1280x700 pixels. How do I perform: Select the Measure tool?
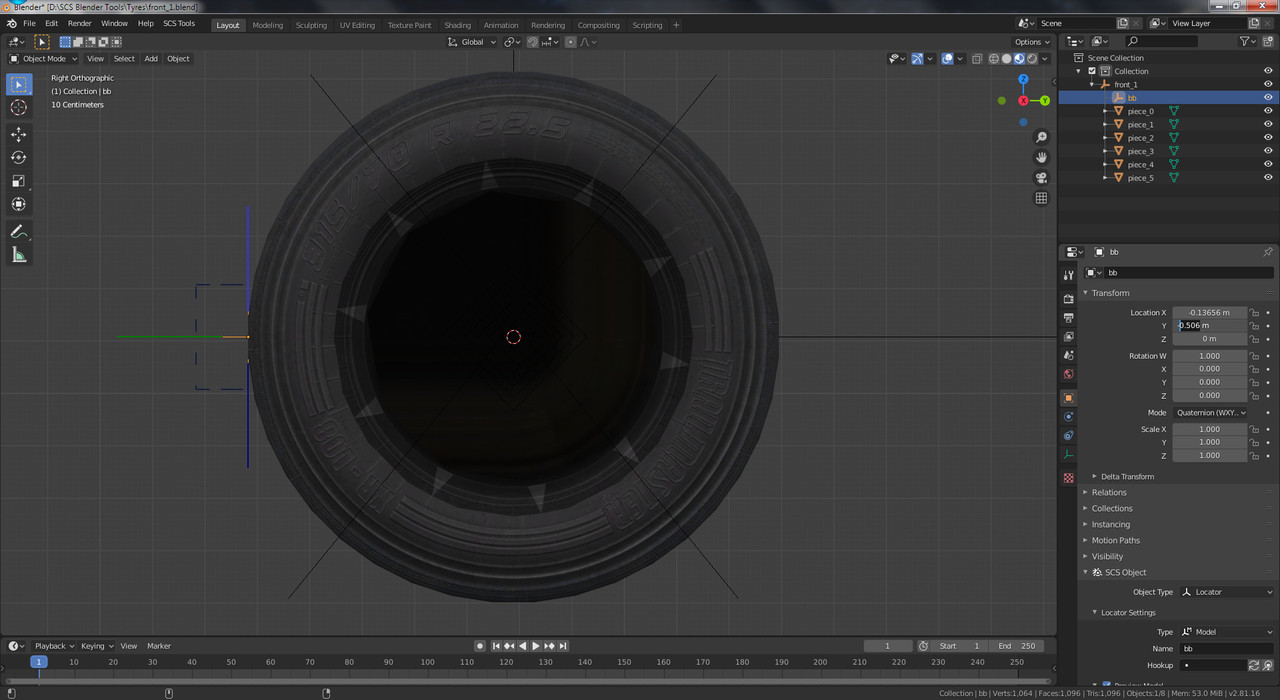pos(18,255)
